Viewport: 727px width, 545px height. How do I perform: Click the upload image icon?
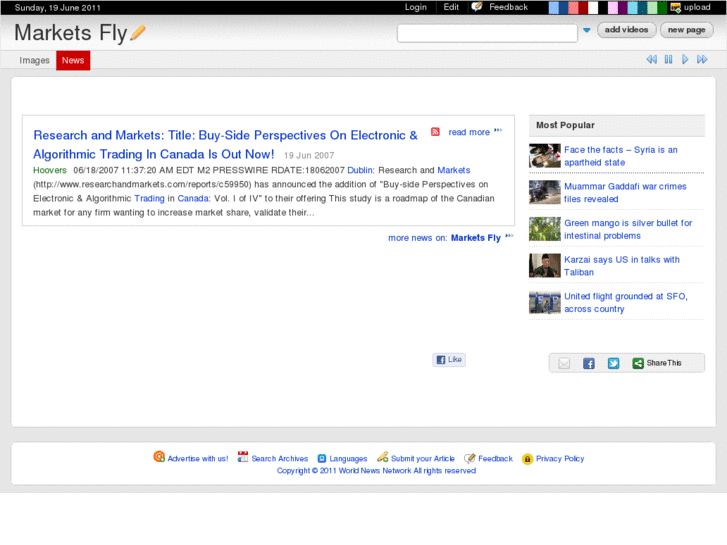[x=676, y=7]
